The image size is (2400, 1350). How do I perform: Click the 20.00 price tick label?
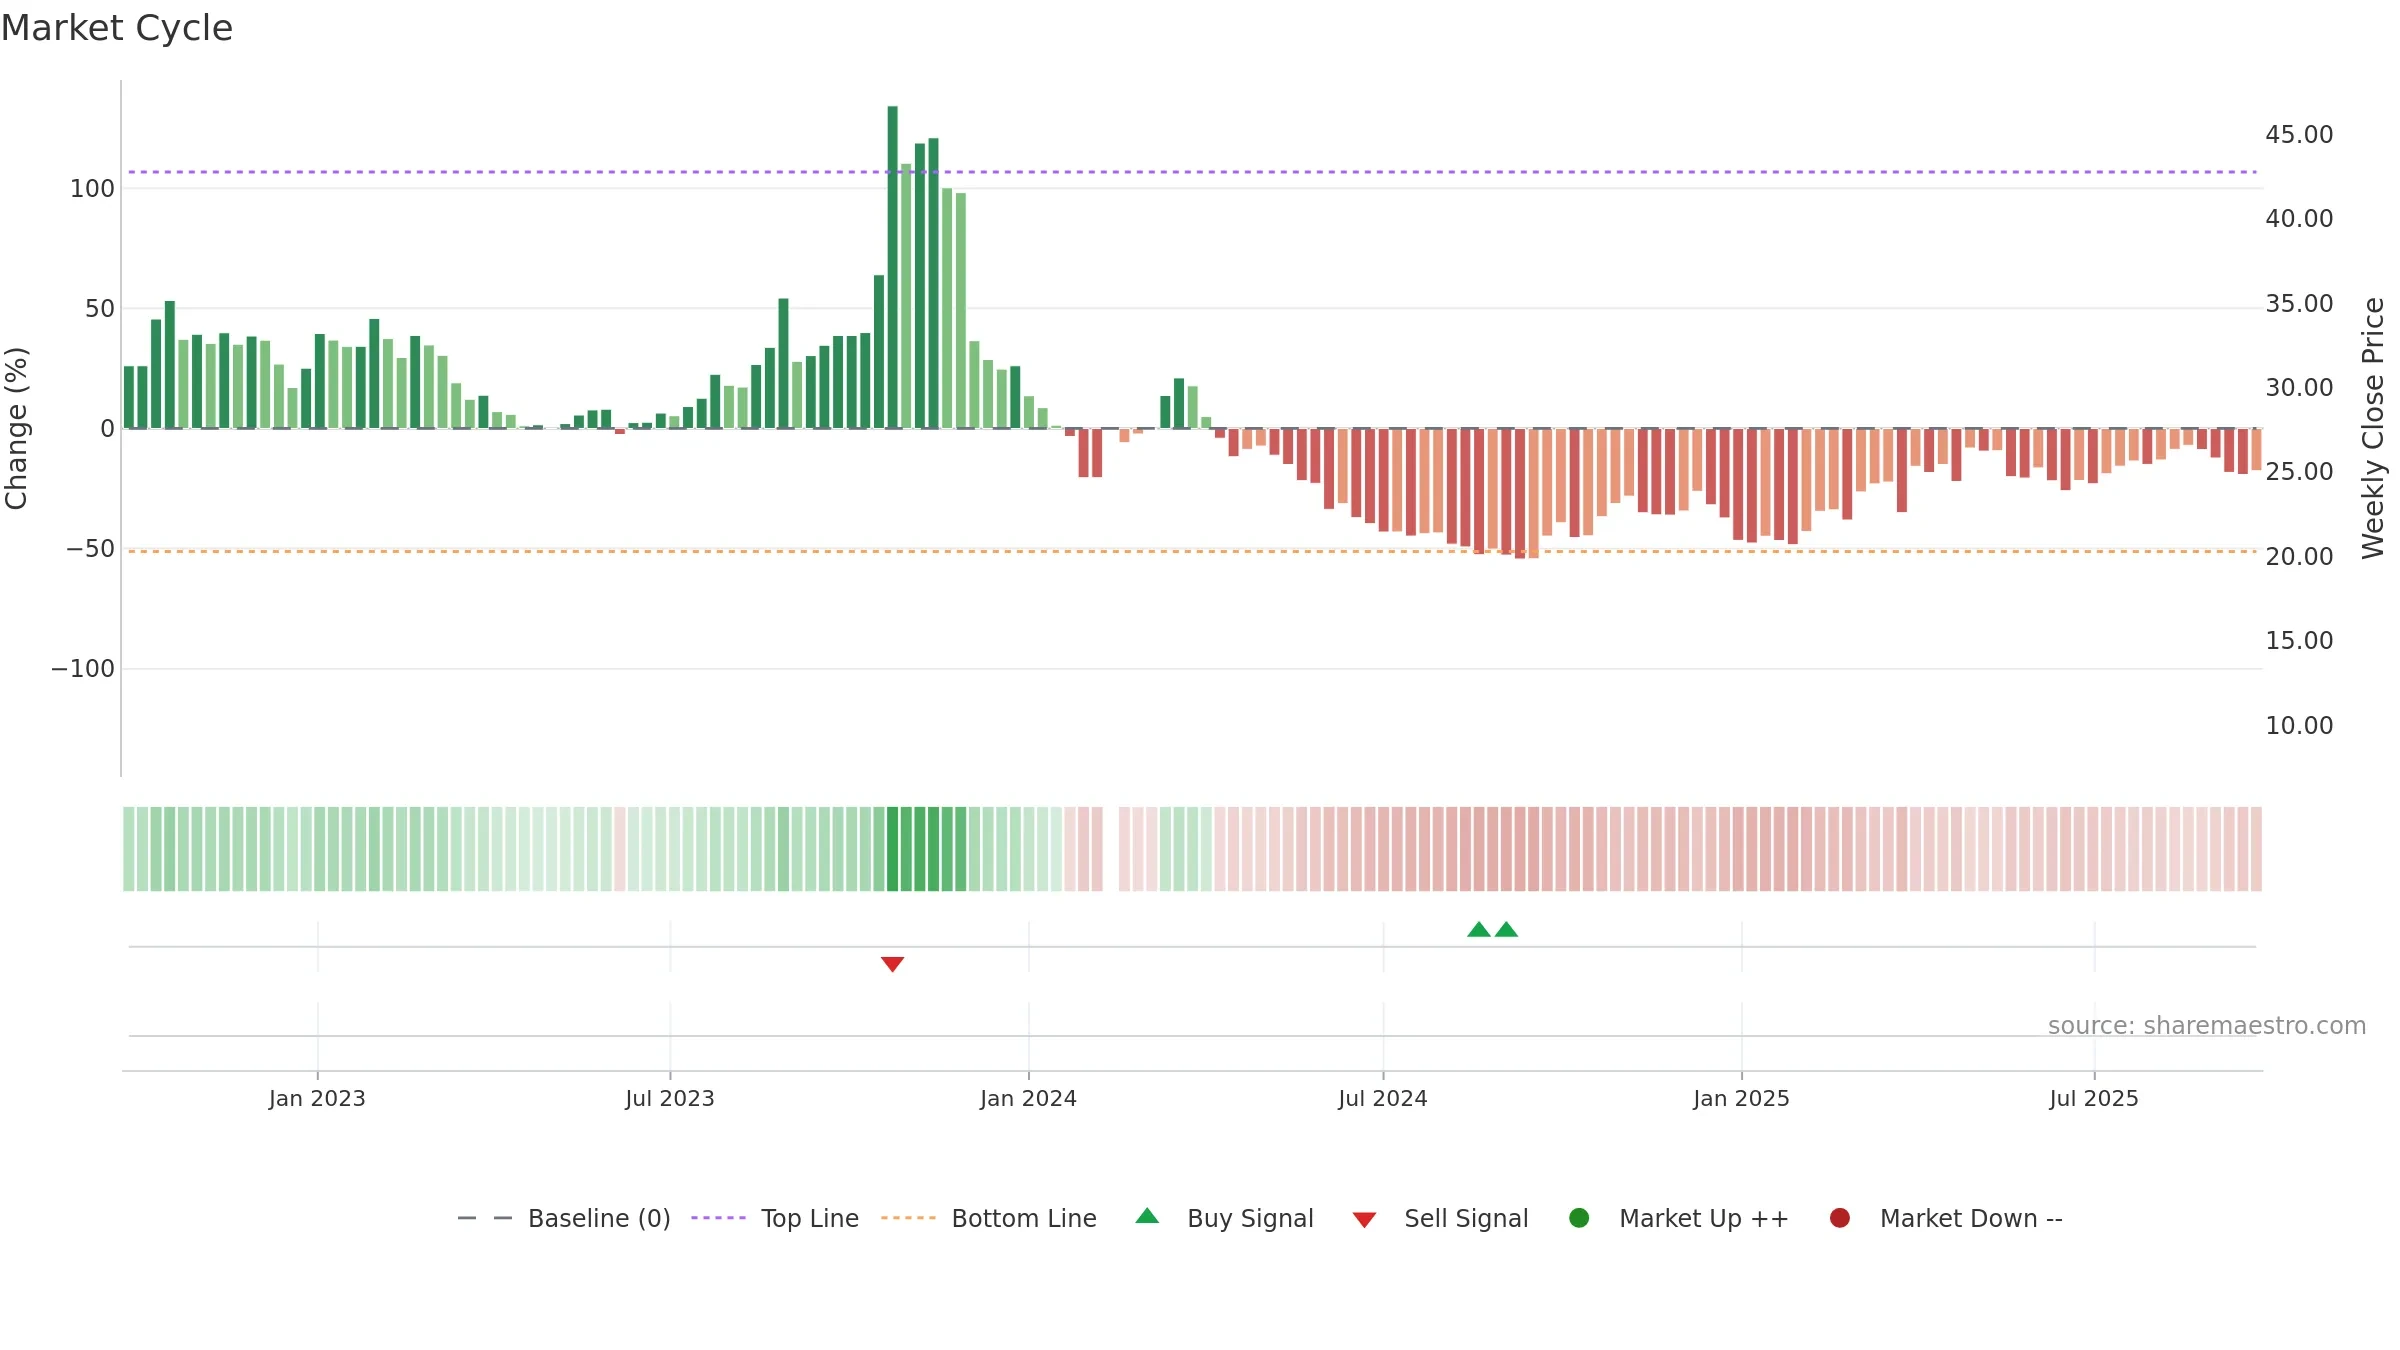coord(2299,556)
